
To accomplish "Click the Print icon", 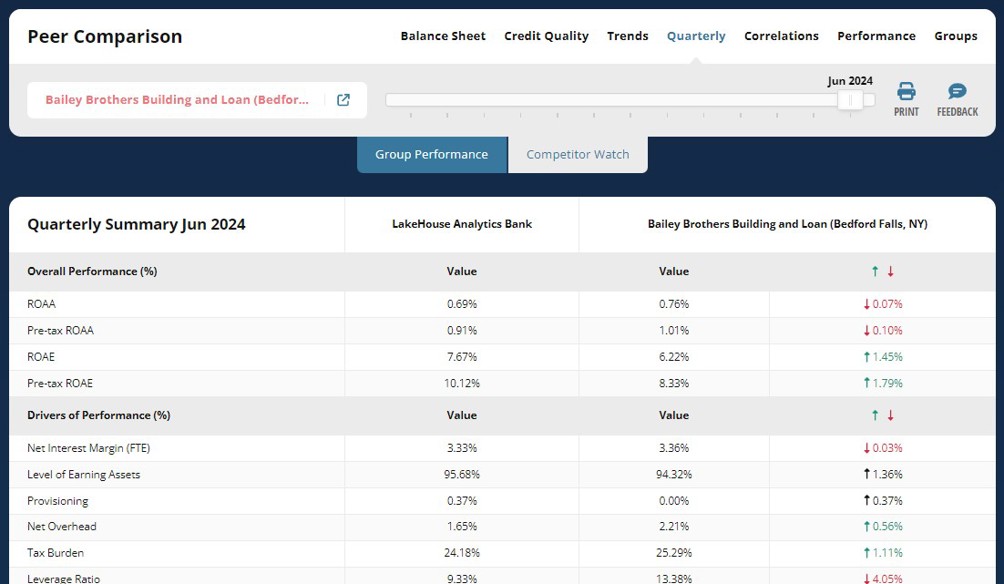I will (906, 92).
